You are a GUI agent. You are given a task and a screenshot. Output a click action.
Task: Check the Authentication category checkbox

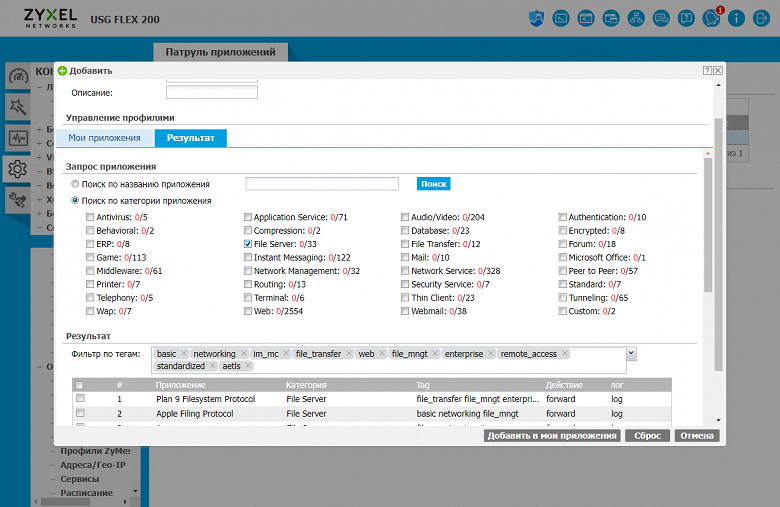(x=562, y=217)
